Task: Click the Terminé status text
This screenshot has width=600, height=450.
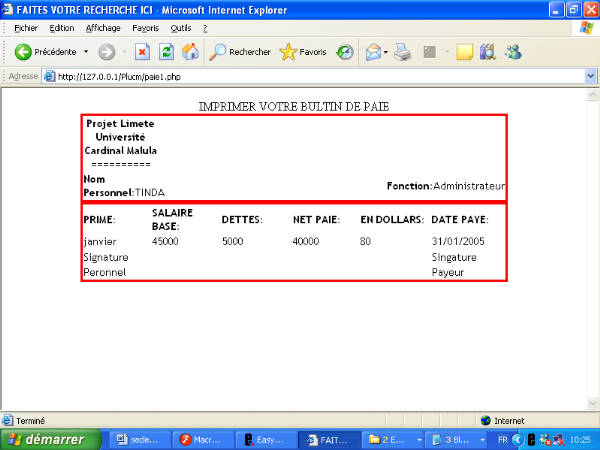Action: (x=30, y=421)
